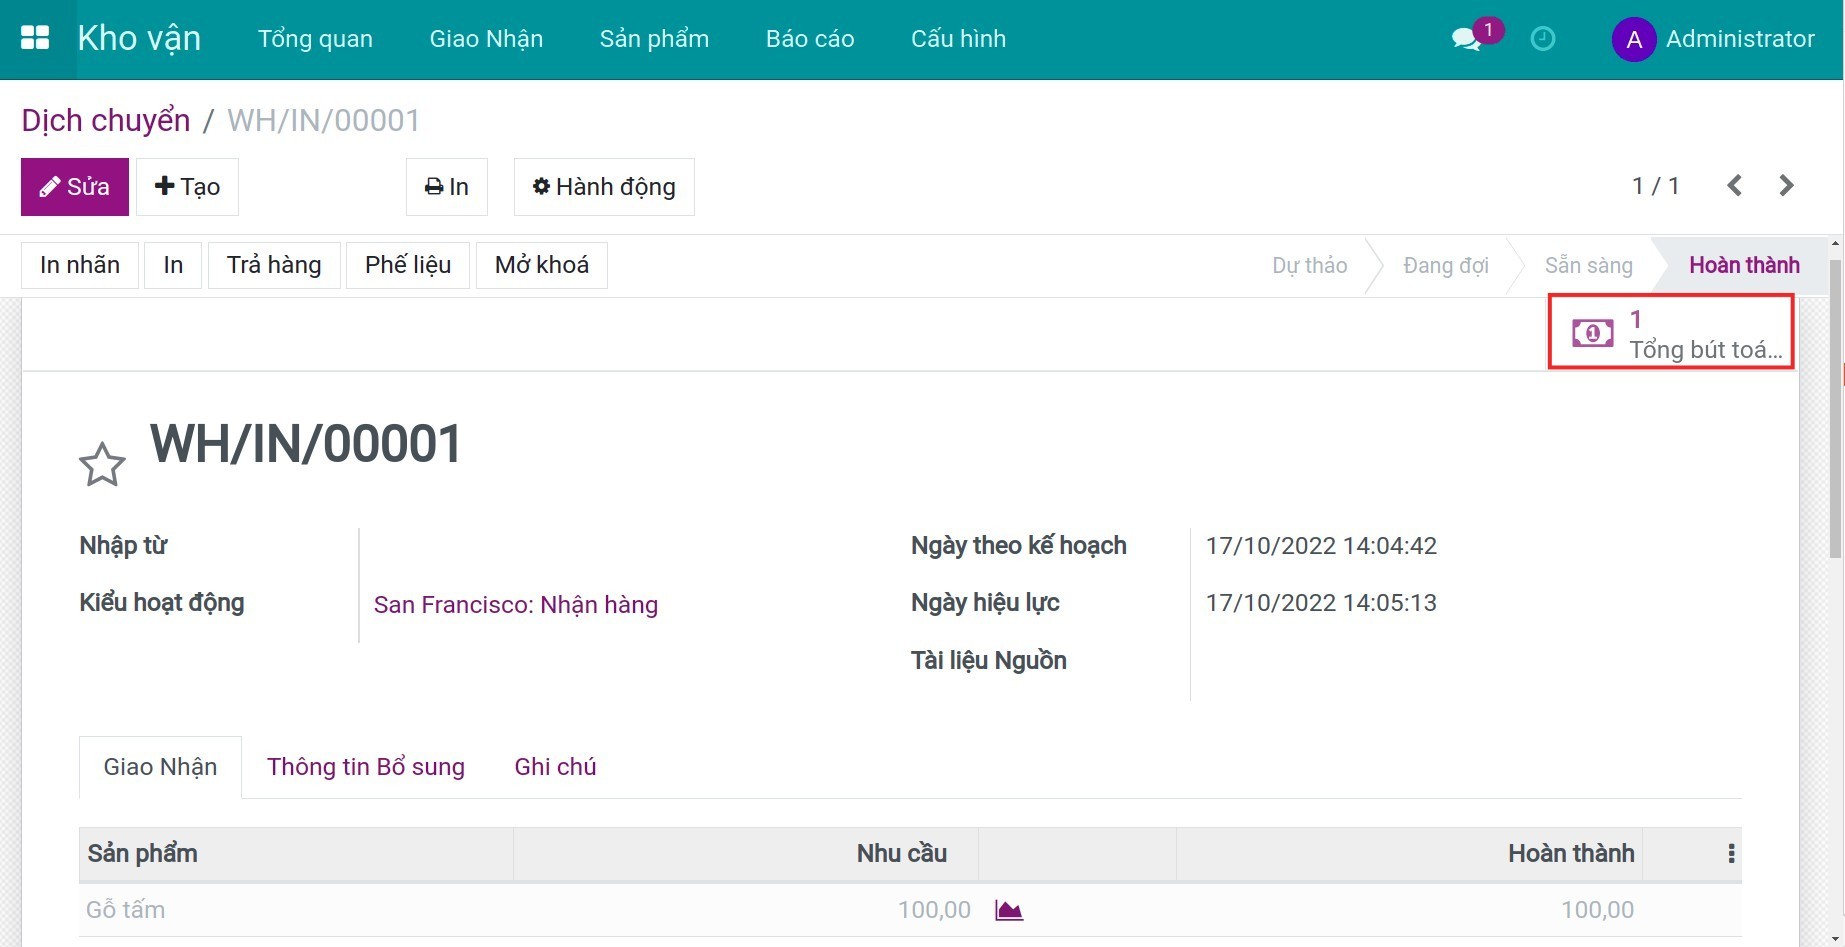Open the conversations chat icon
This screenshot has height=947, width=1845.
click(1466, 39)
